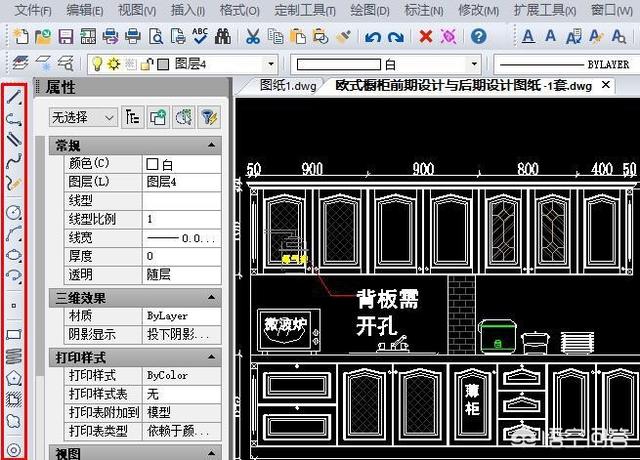Open the color dropdown showing 白

pos(473,64)
